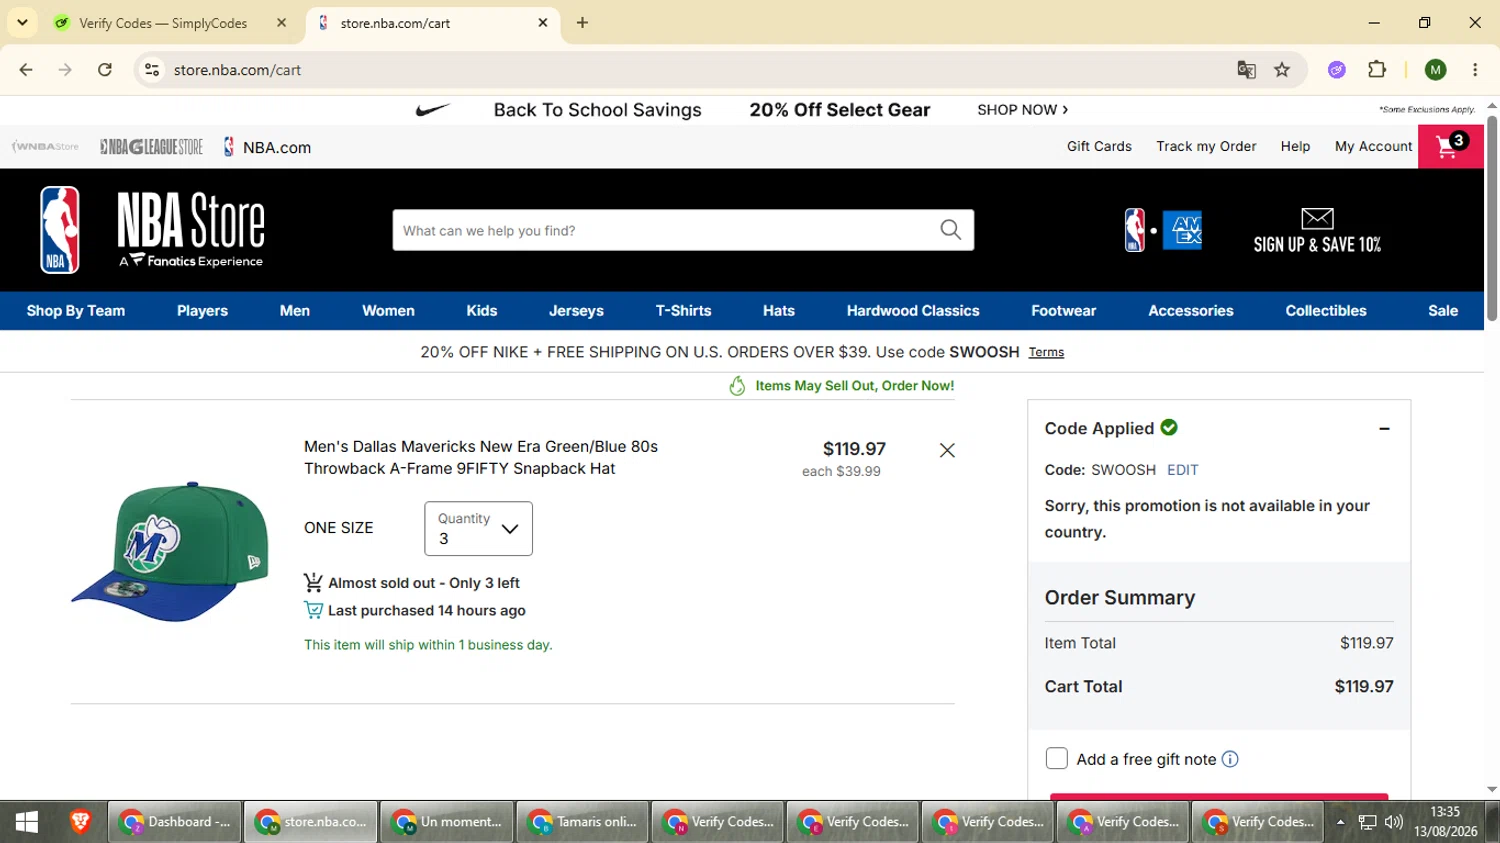Open the Kids menu

(482, 311)
